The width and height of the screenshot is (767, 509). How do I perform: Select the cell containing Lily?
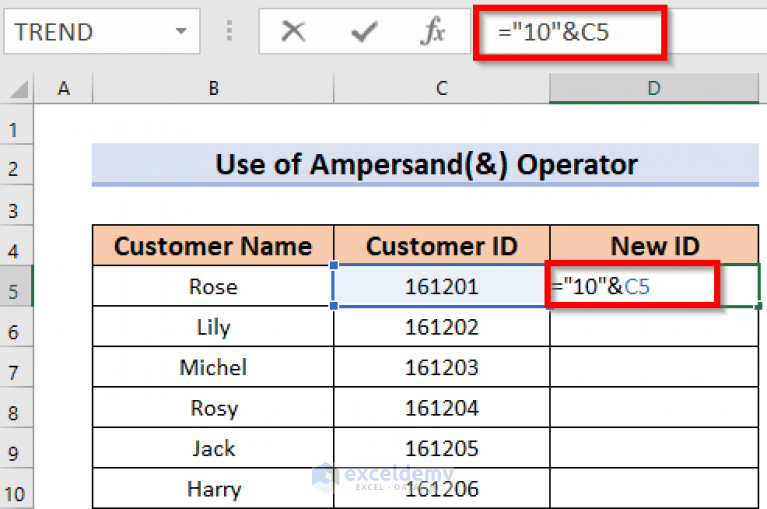[213, 327]
